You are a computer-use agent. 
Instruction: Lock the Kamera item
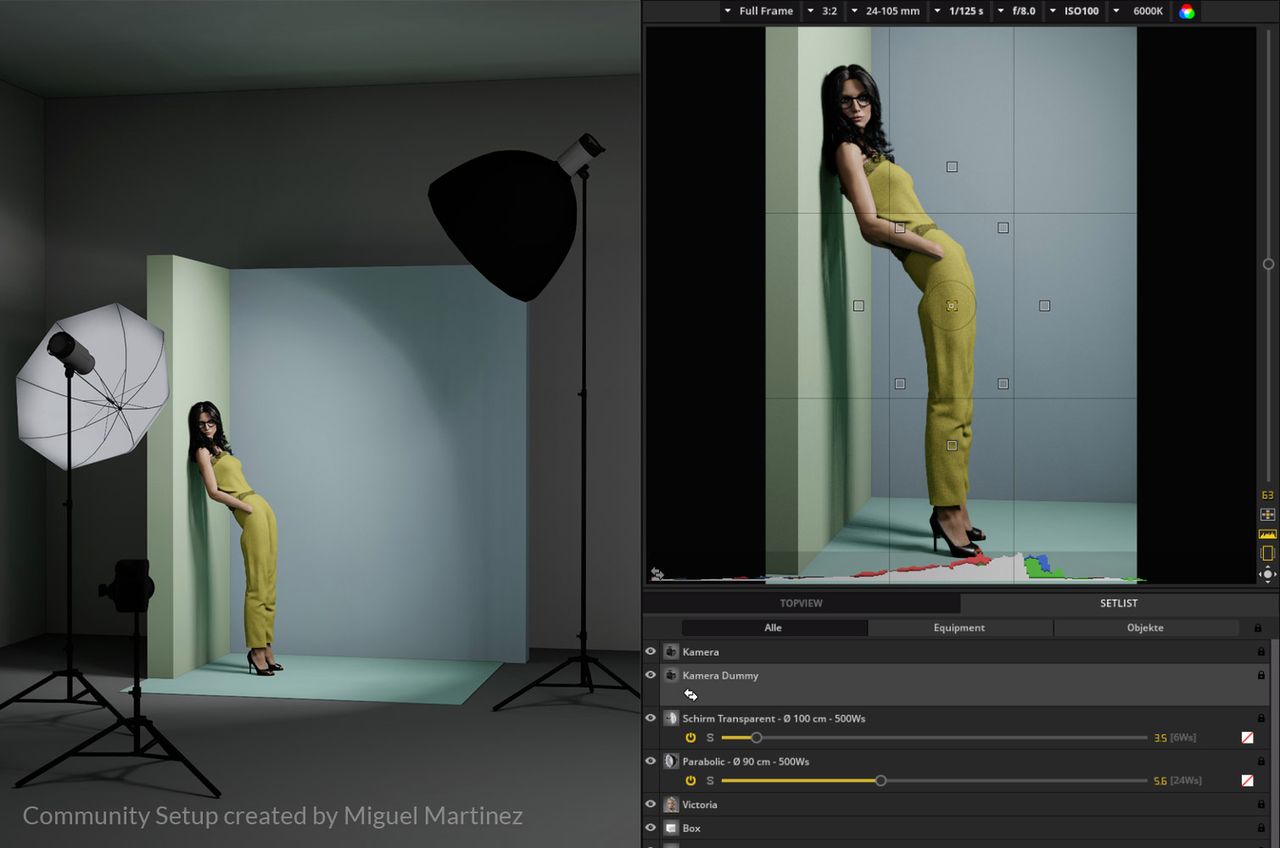point(1261,652)
